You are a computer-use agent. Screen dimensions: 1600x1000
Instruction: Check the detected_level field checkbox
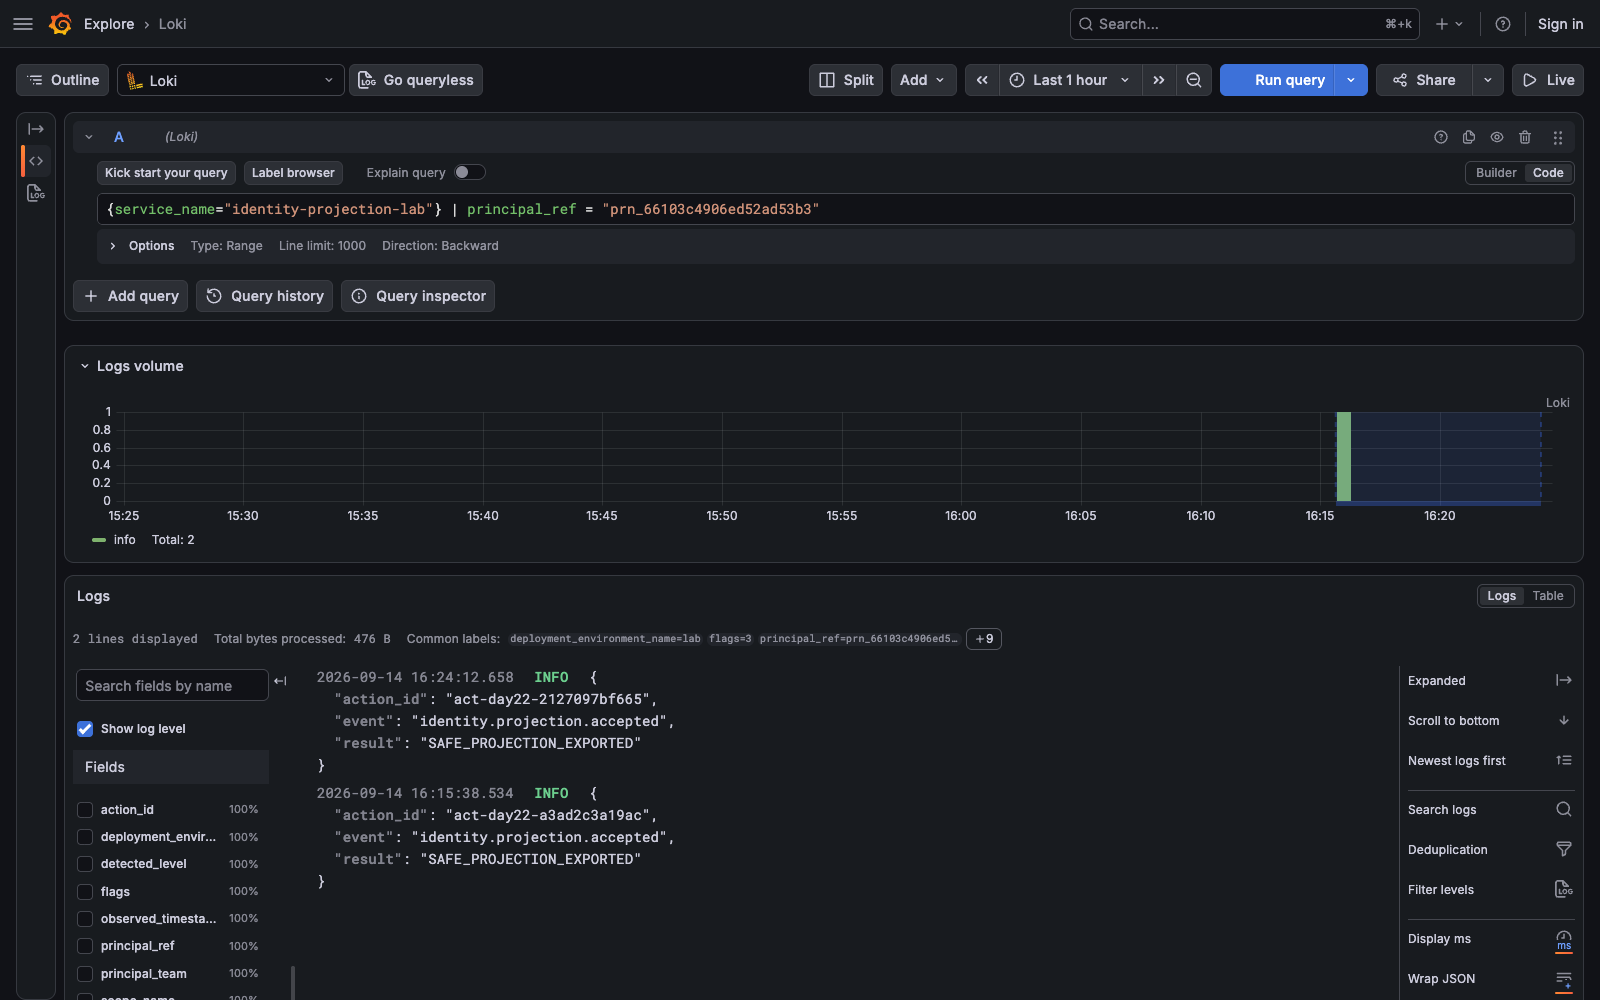[x=85, y=864]
